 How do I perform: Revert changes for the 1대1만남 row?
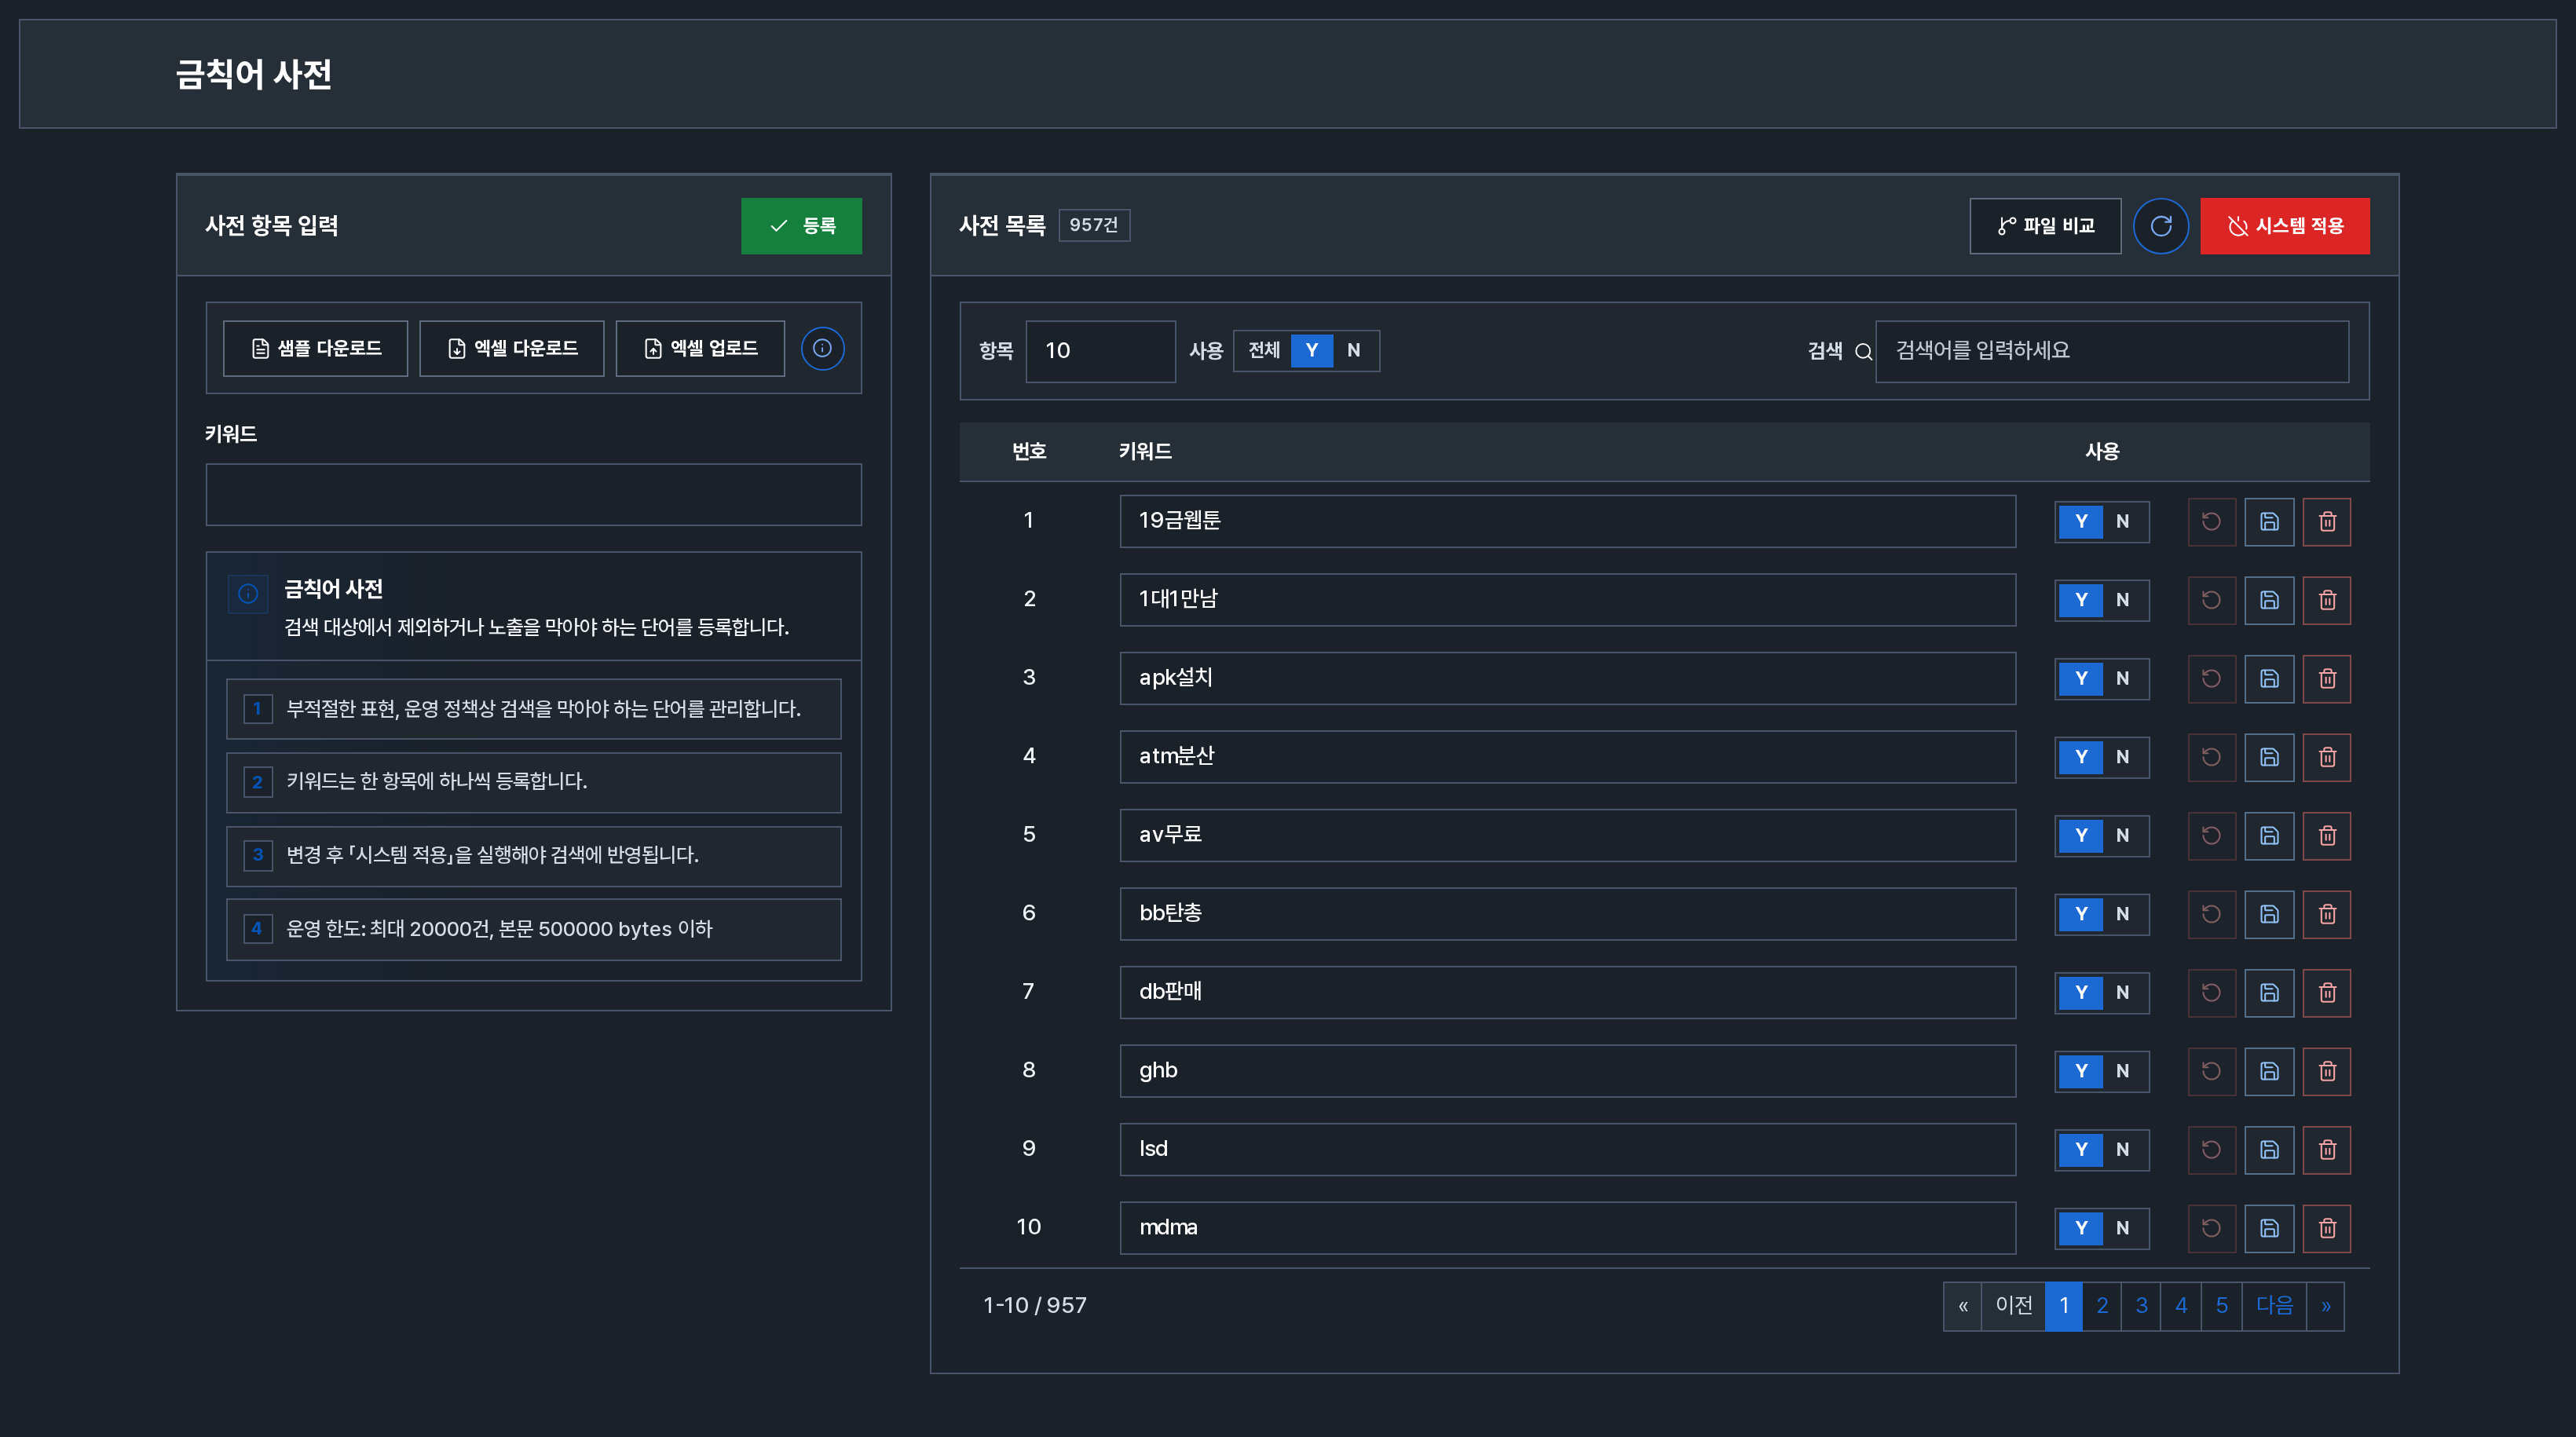tap(2211, 600)
